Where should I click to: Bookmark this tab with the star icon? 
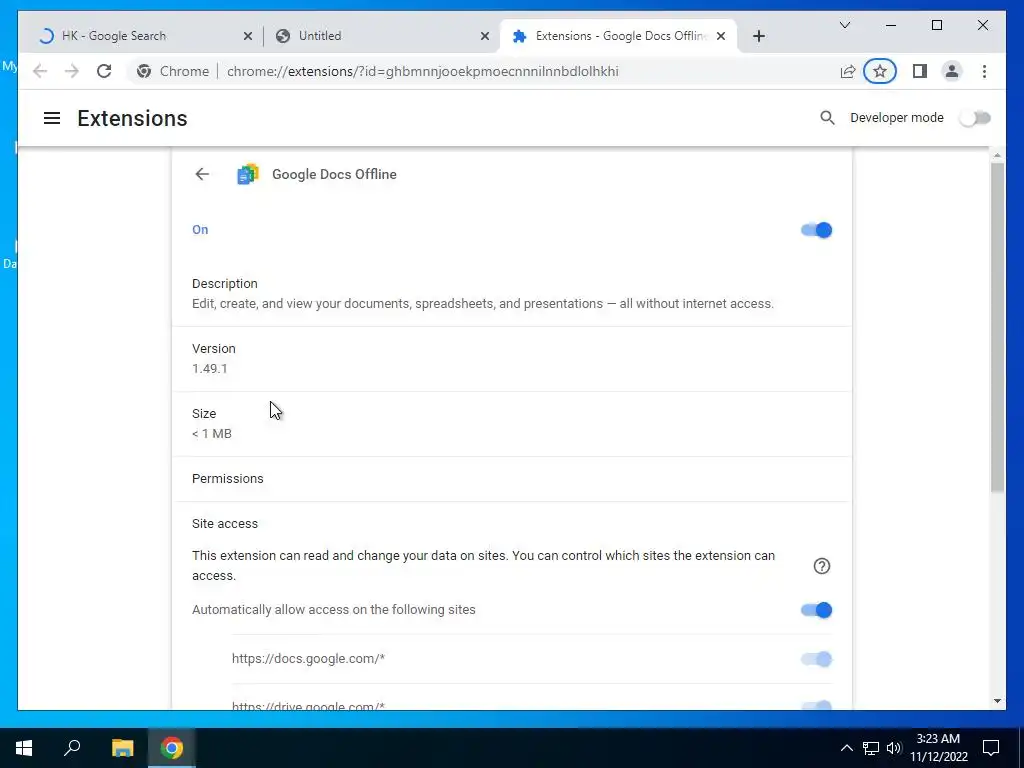coord(880,71)
